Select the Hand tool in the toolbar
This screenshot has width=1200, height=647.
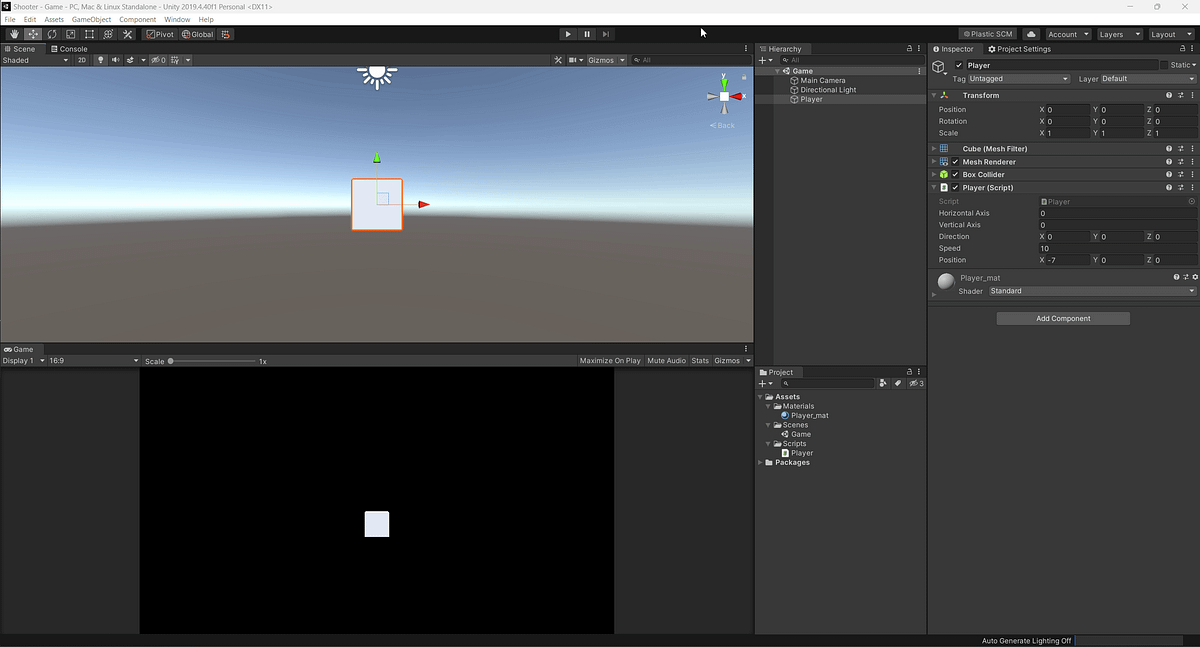click(x=14, y=34)
